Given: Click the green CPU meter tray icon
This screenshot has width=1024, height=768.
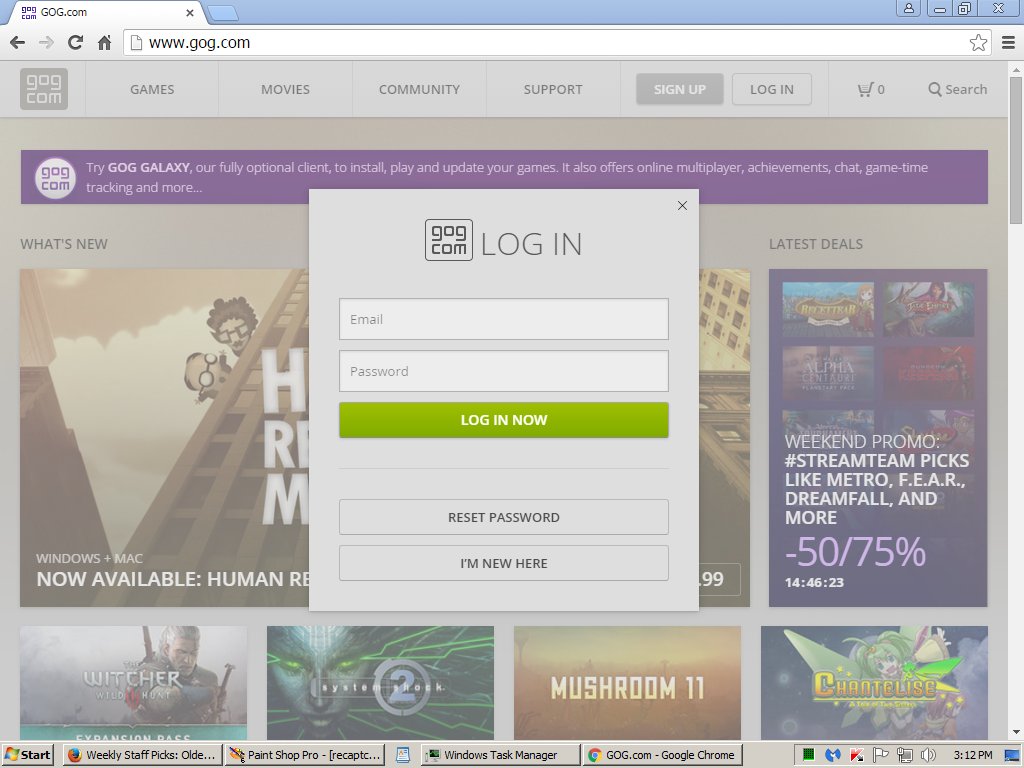Looking at the screenshot, I should coord(808,756).
